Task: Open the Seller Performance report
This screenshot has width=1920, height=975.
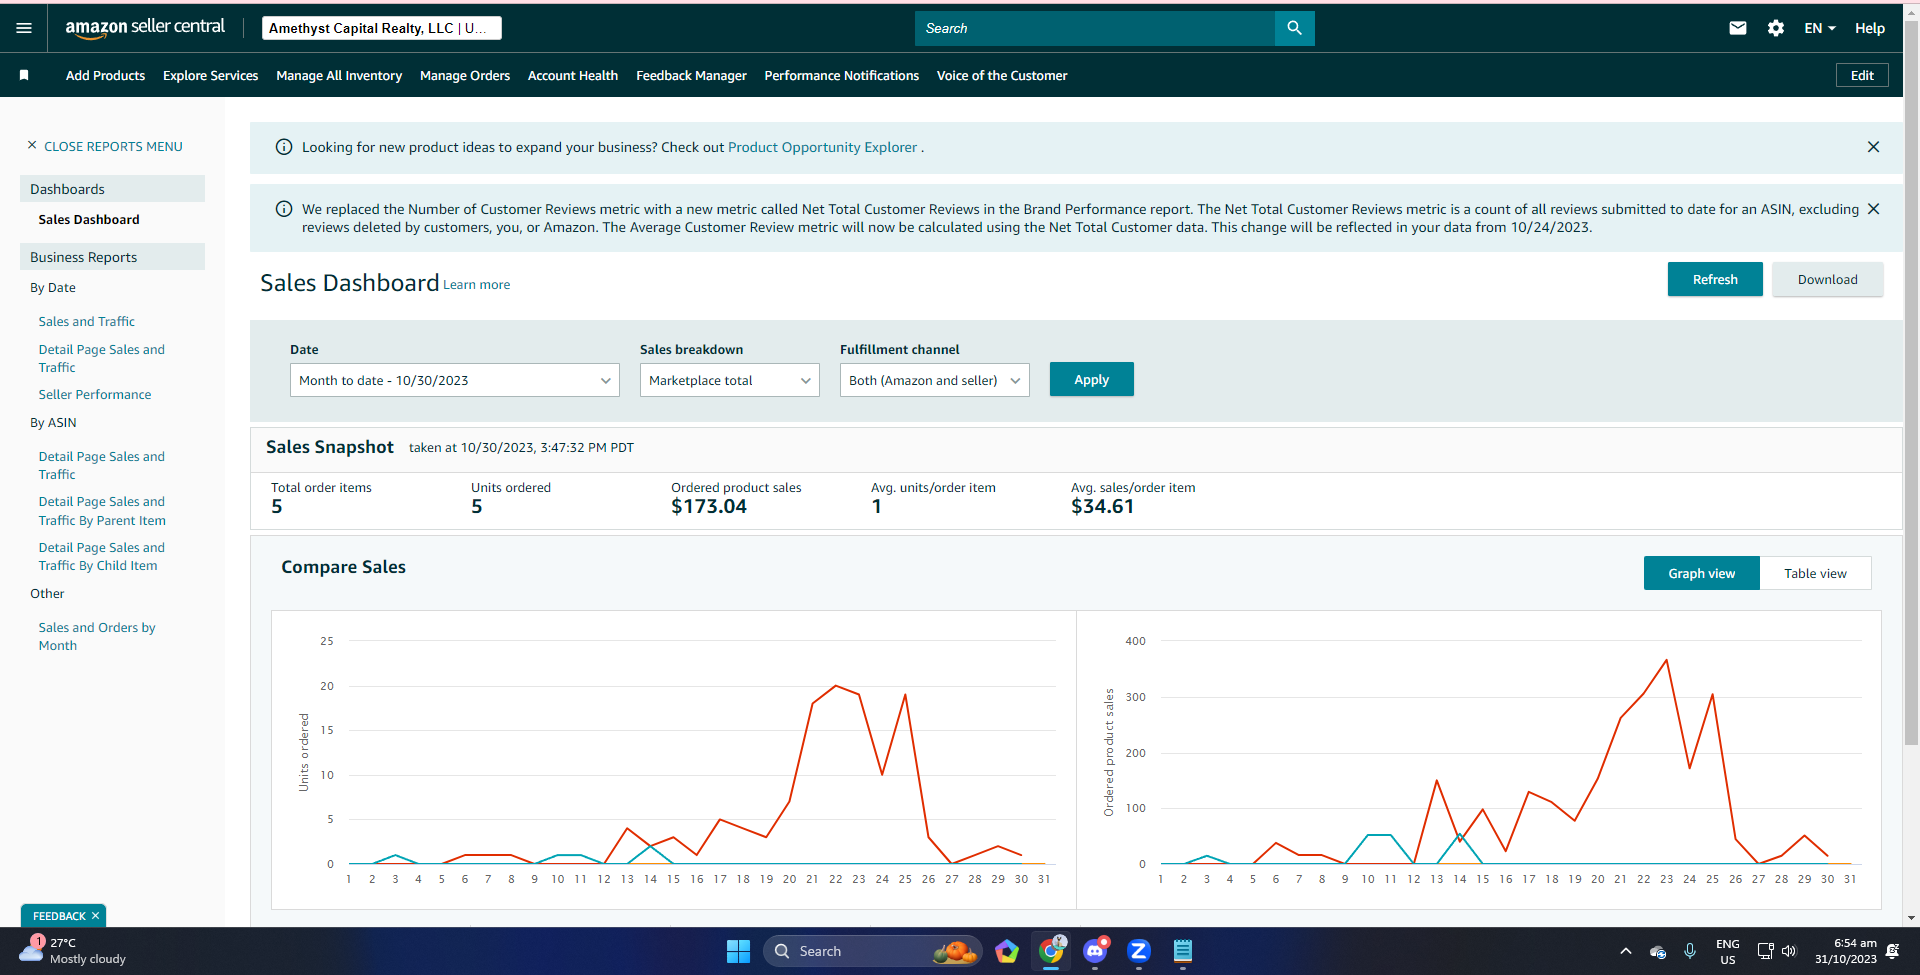Action: [x=95, y=394]
